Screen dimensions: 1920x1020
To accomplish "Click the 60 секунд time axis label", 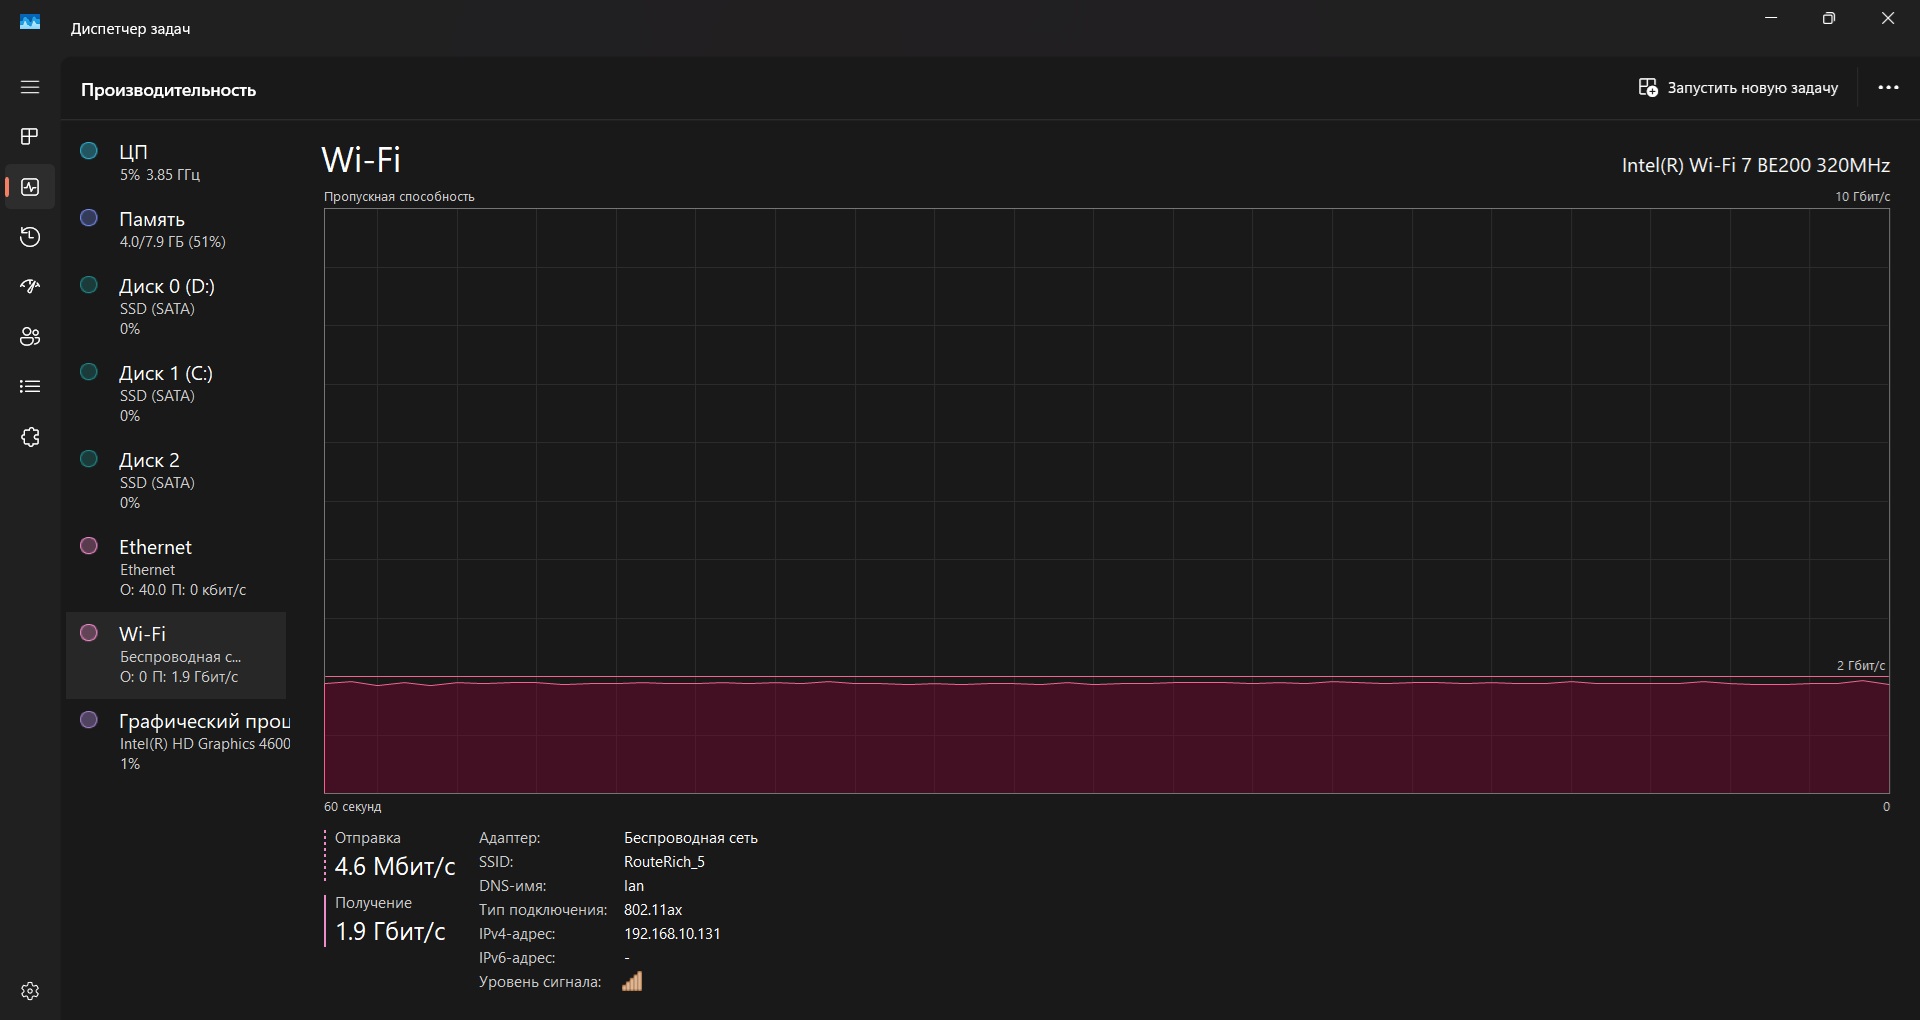I will pos(353,807).
